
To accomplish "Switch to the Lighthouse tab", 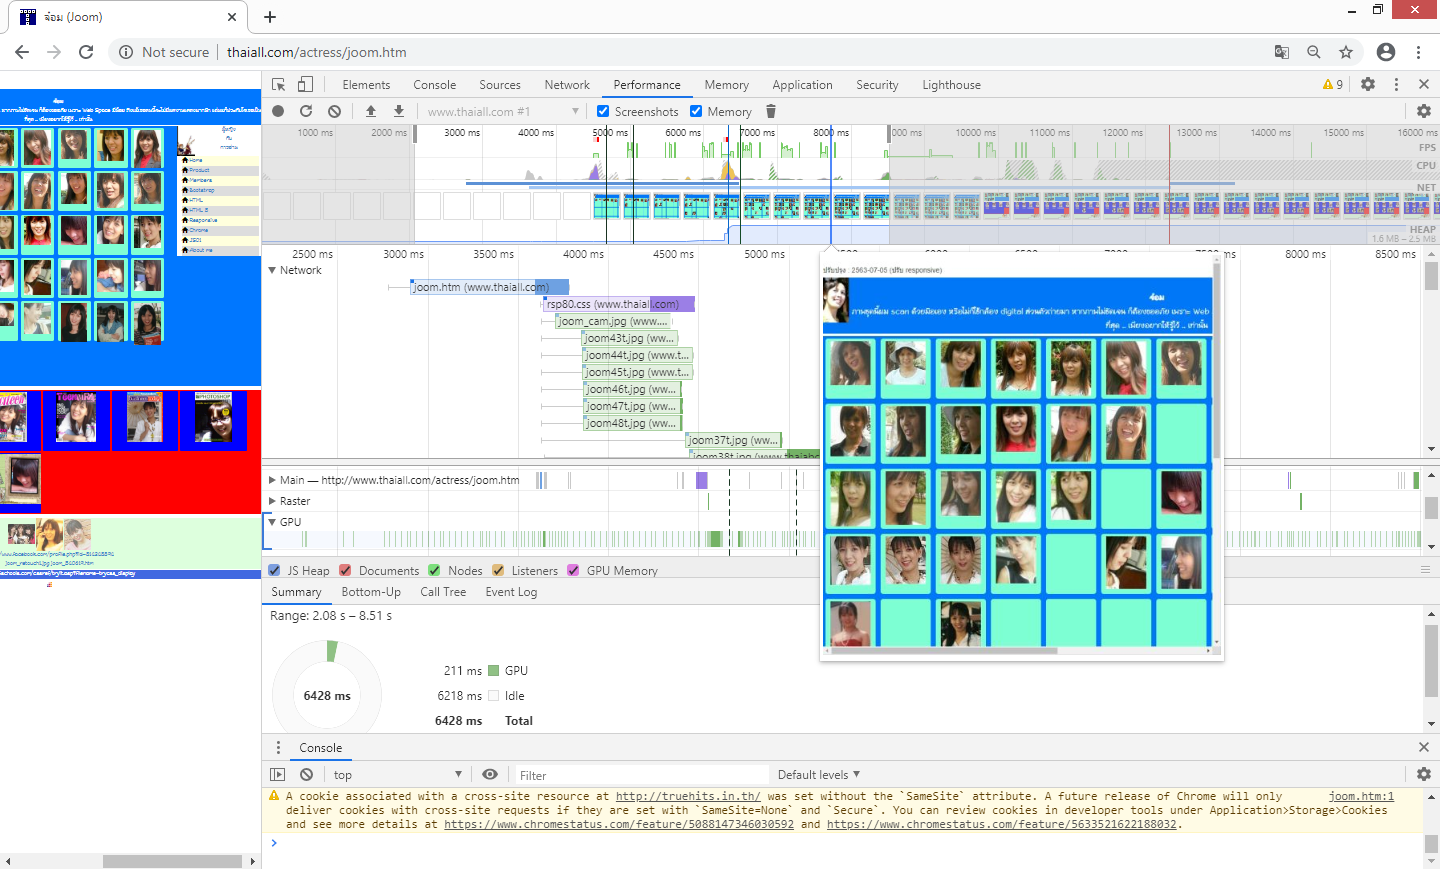I will 951,85.
